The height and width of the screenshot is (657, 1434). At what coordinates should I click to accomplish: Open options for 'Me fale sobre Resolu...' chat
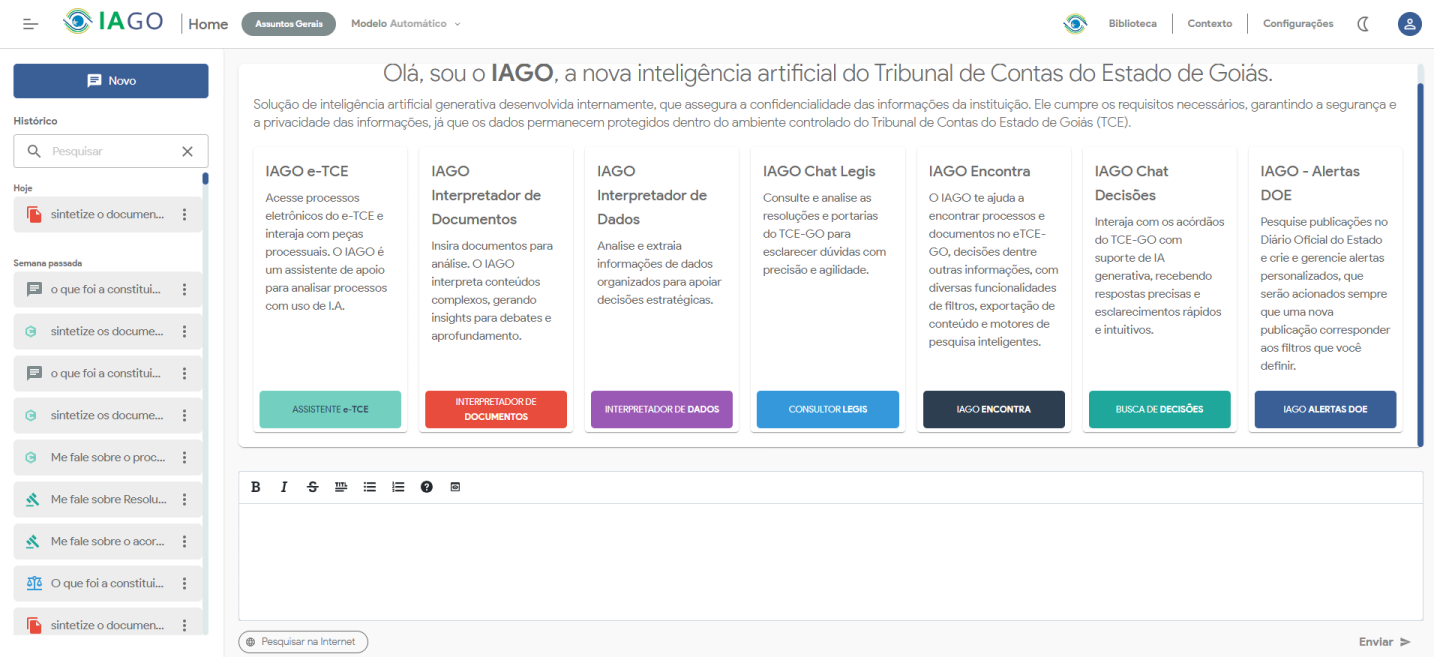point(184,499)
